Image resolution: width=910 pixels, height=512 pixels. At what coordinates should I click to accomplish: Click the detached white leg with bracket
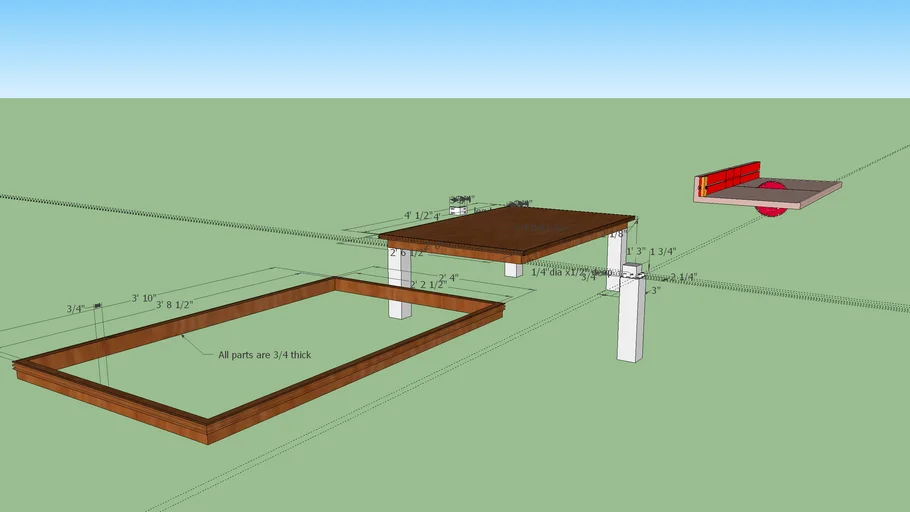(631, 320)
